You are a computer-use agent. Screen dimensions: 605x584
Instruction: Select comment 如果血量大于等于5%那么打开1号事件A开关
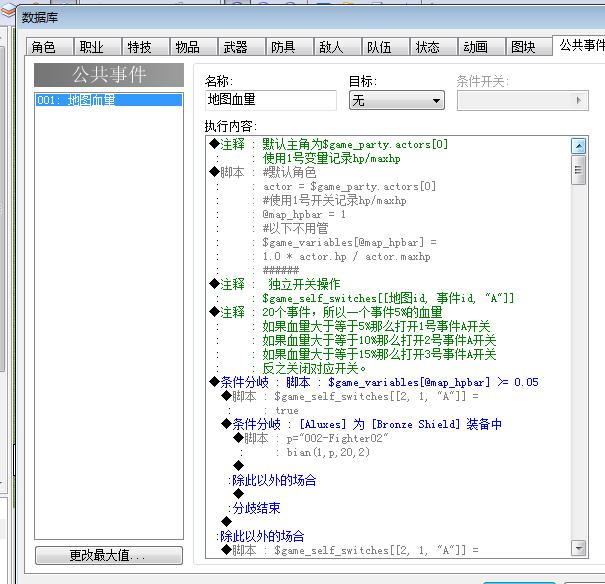coord(376,326)
